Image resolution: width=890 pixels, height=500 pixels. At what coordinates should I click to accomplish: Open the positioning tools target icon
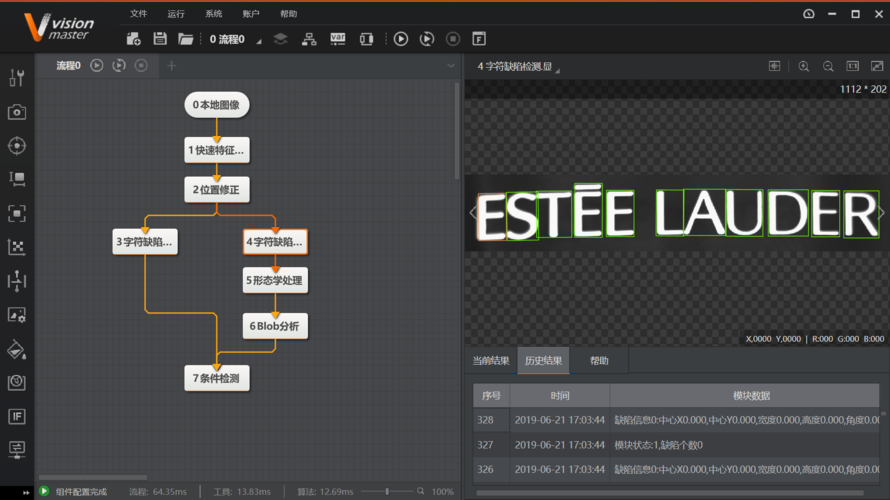click(17, 146)
